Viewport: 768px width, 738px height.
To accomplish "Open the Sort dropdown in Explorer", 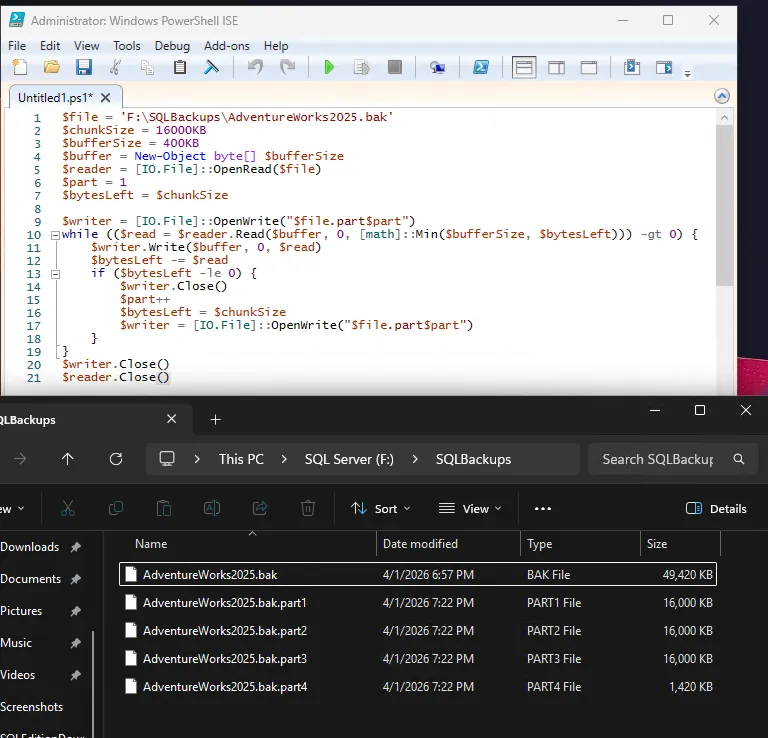I will (x=381, y=509).
